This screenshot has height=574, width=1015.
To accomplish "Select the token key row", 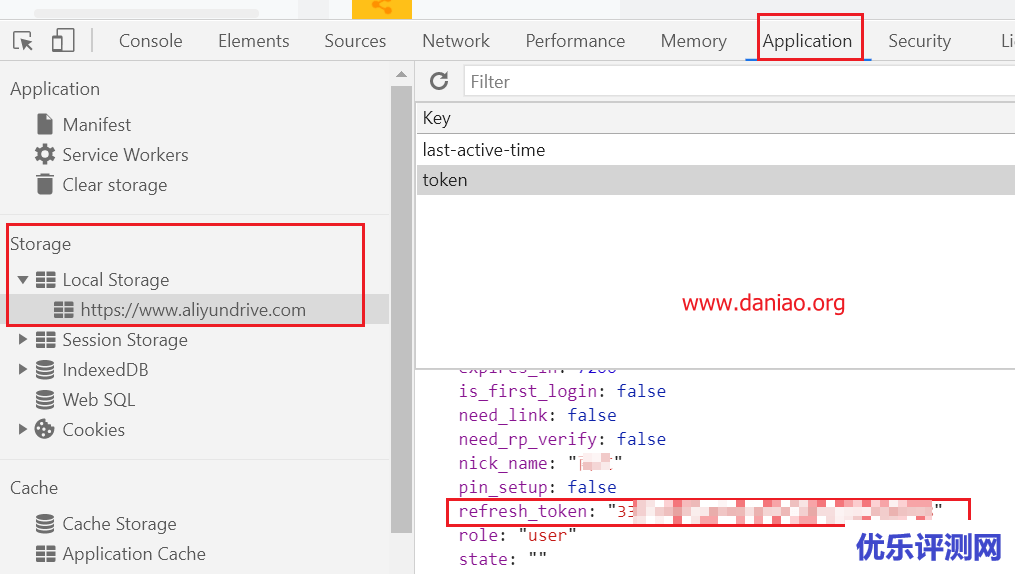I will (x=715, y=180).
